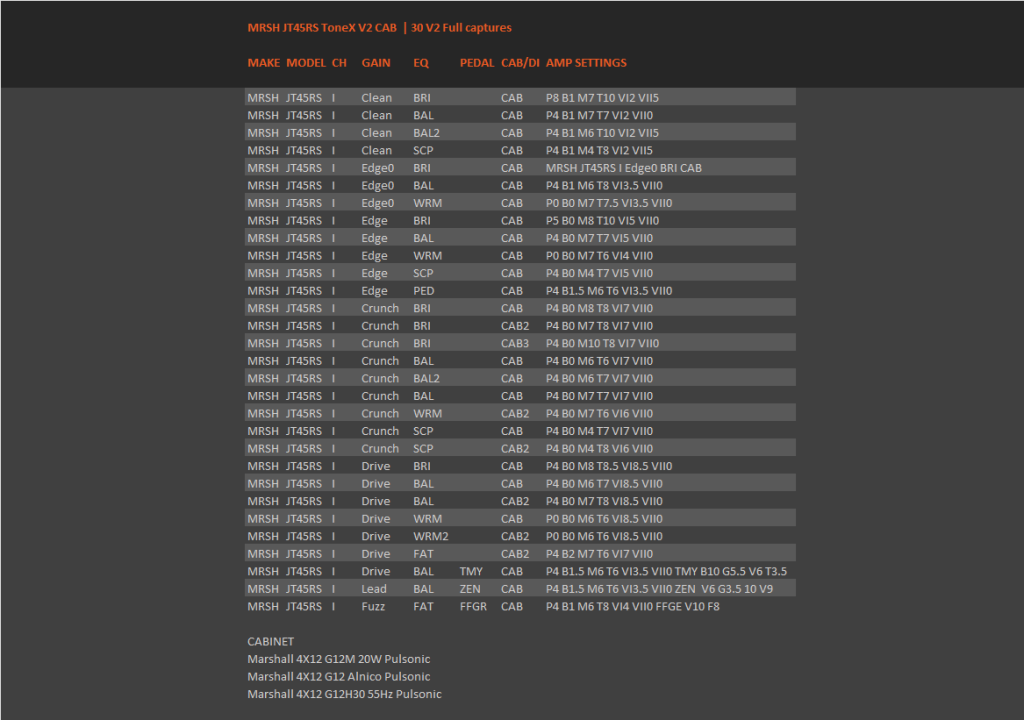Image resolution: width=1024 pixels, height=720 pixels.
Task: Select settings 'P4 B0 M10 T8 VI7 VII0'
Action: click(x=602, y=344)
